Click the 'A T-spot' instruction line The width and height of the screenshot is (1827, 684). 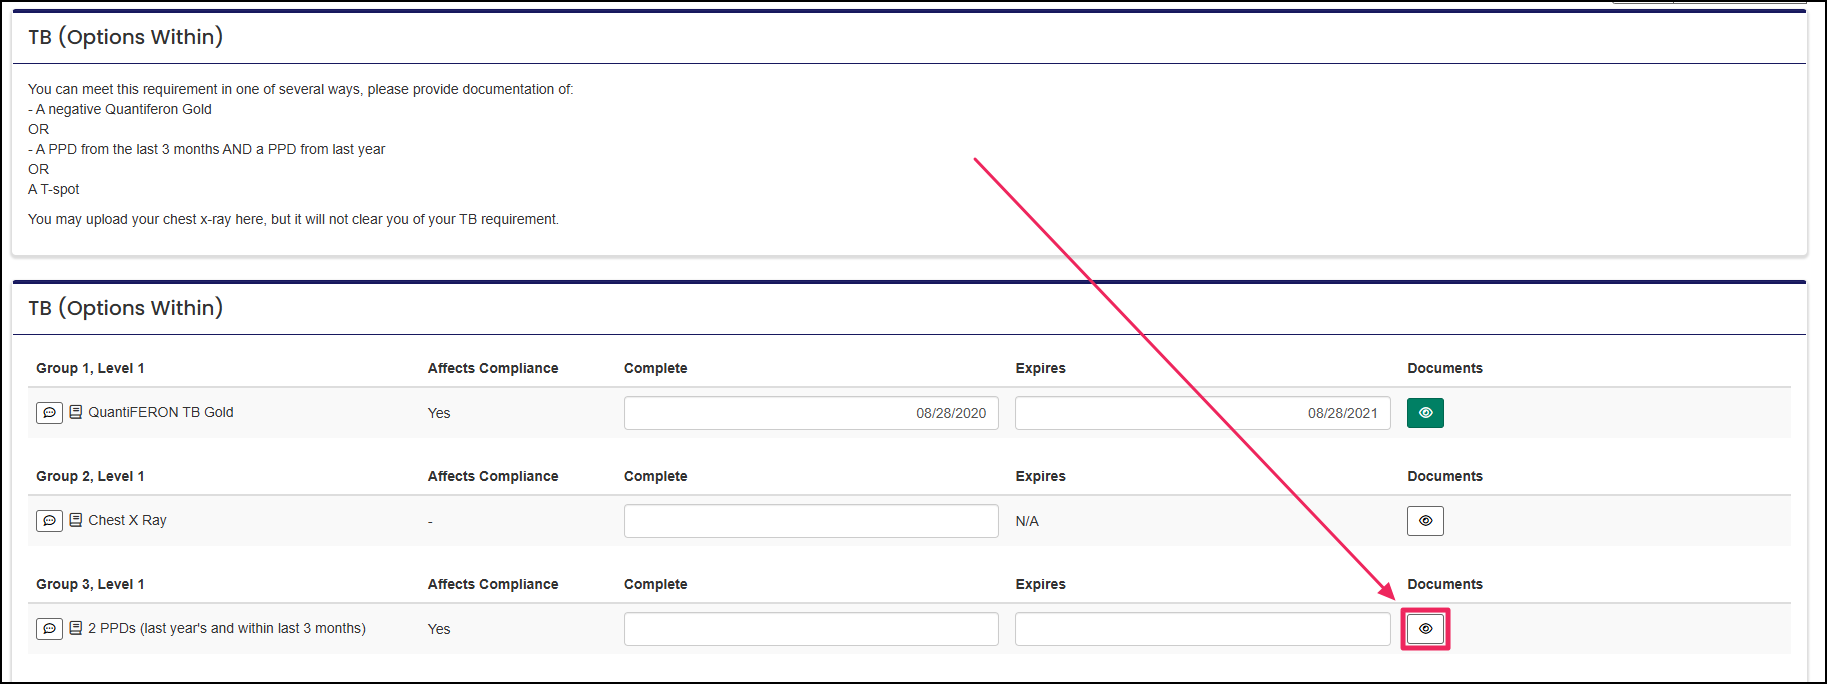[54, 189]
